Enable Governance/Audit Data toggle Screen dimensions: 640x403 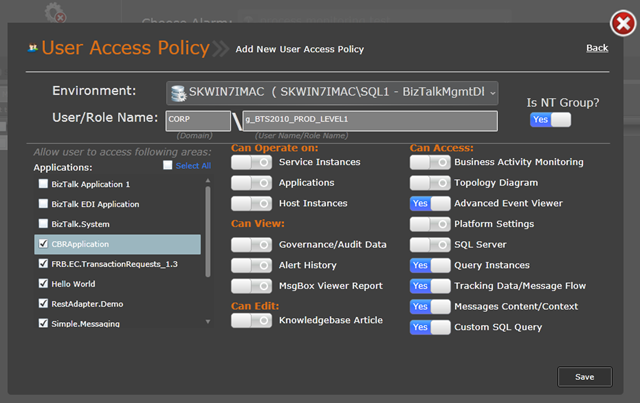click(251, 245)
